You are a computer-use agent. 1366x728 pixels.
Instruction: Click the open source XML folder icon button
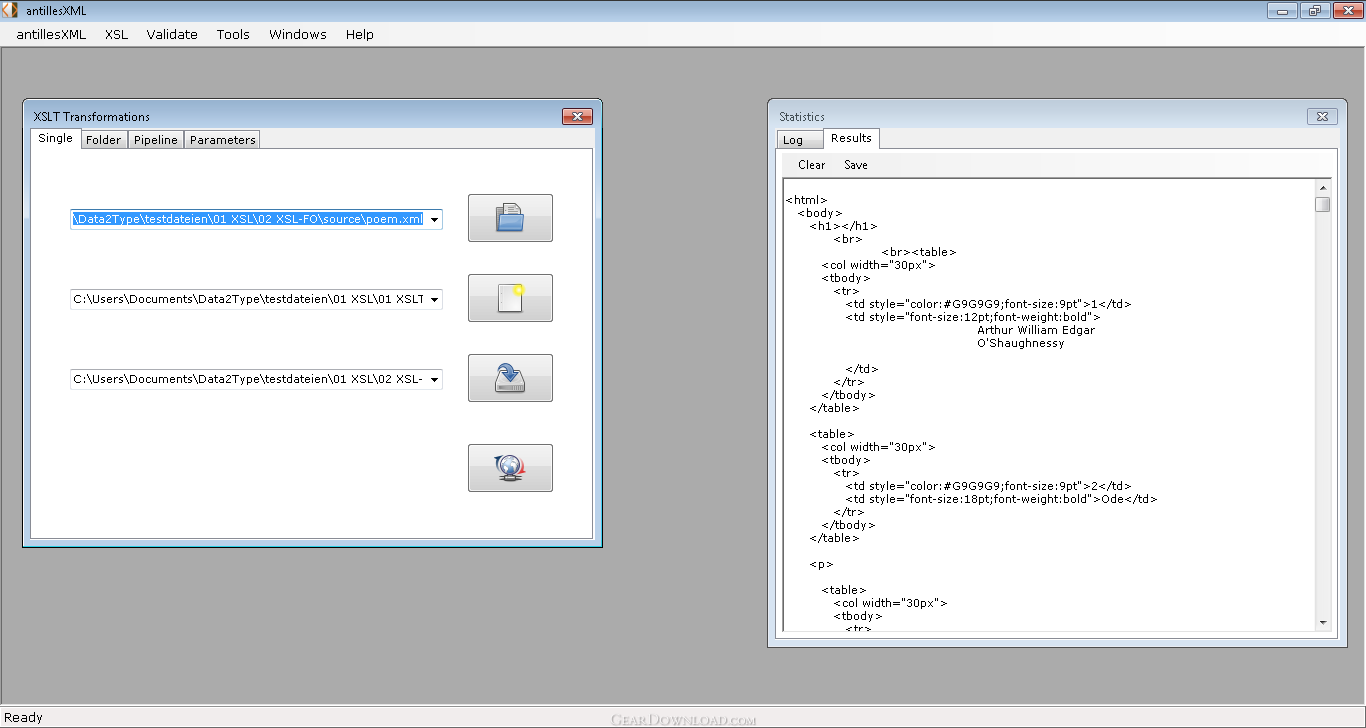coord(510,218)
